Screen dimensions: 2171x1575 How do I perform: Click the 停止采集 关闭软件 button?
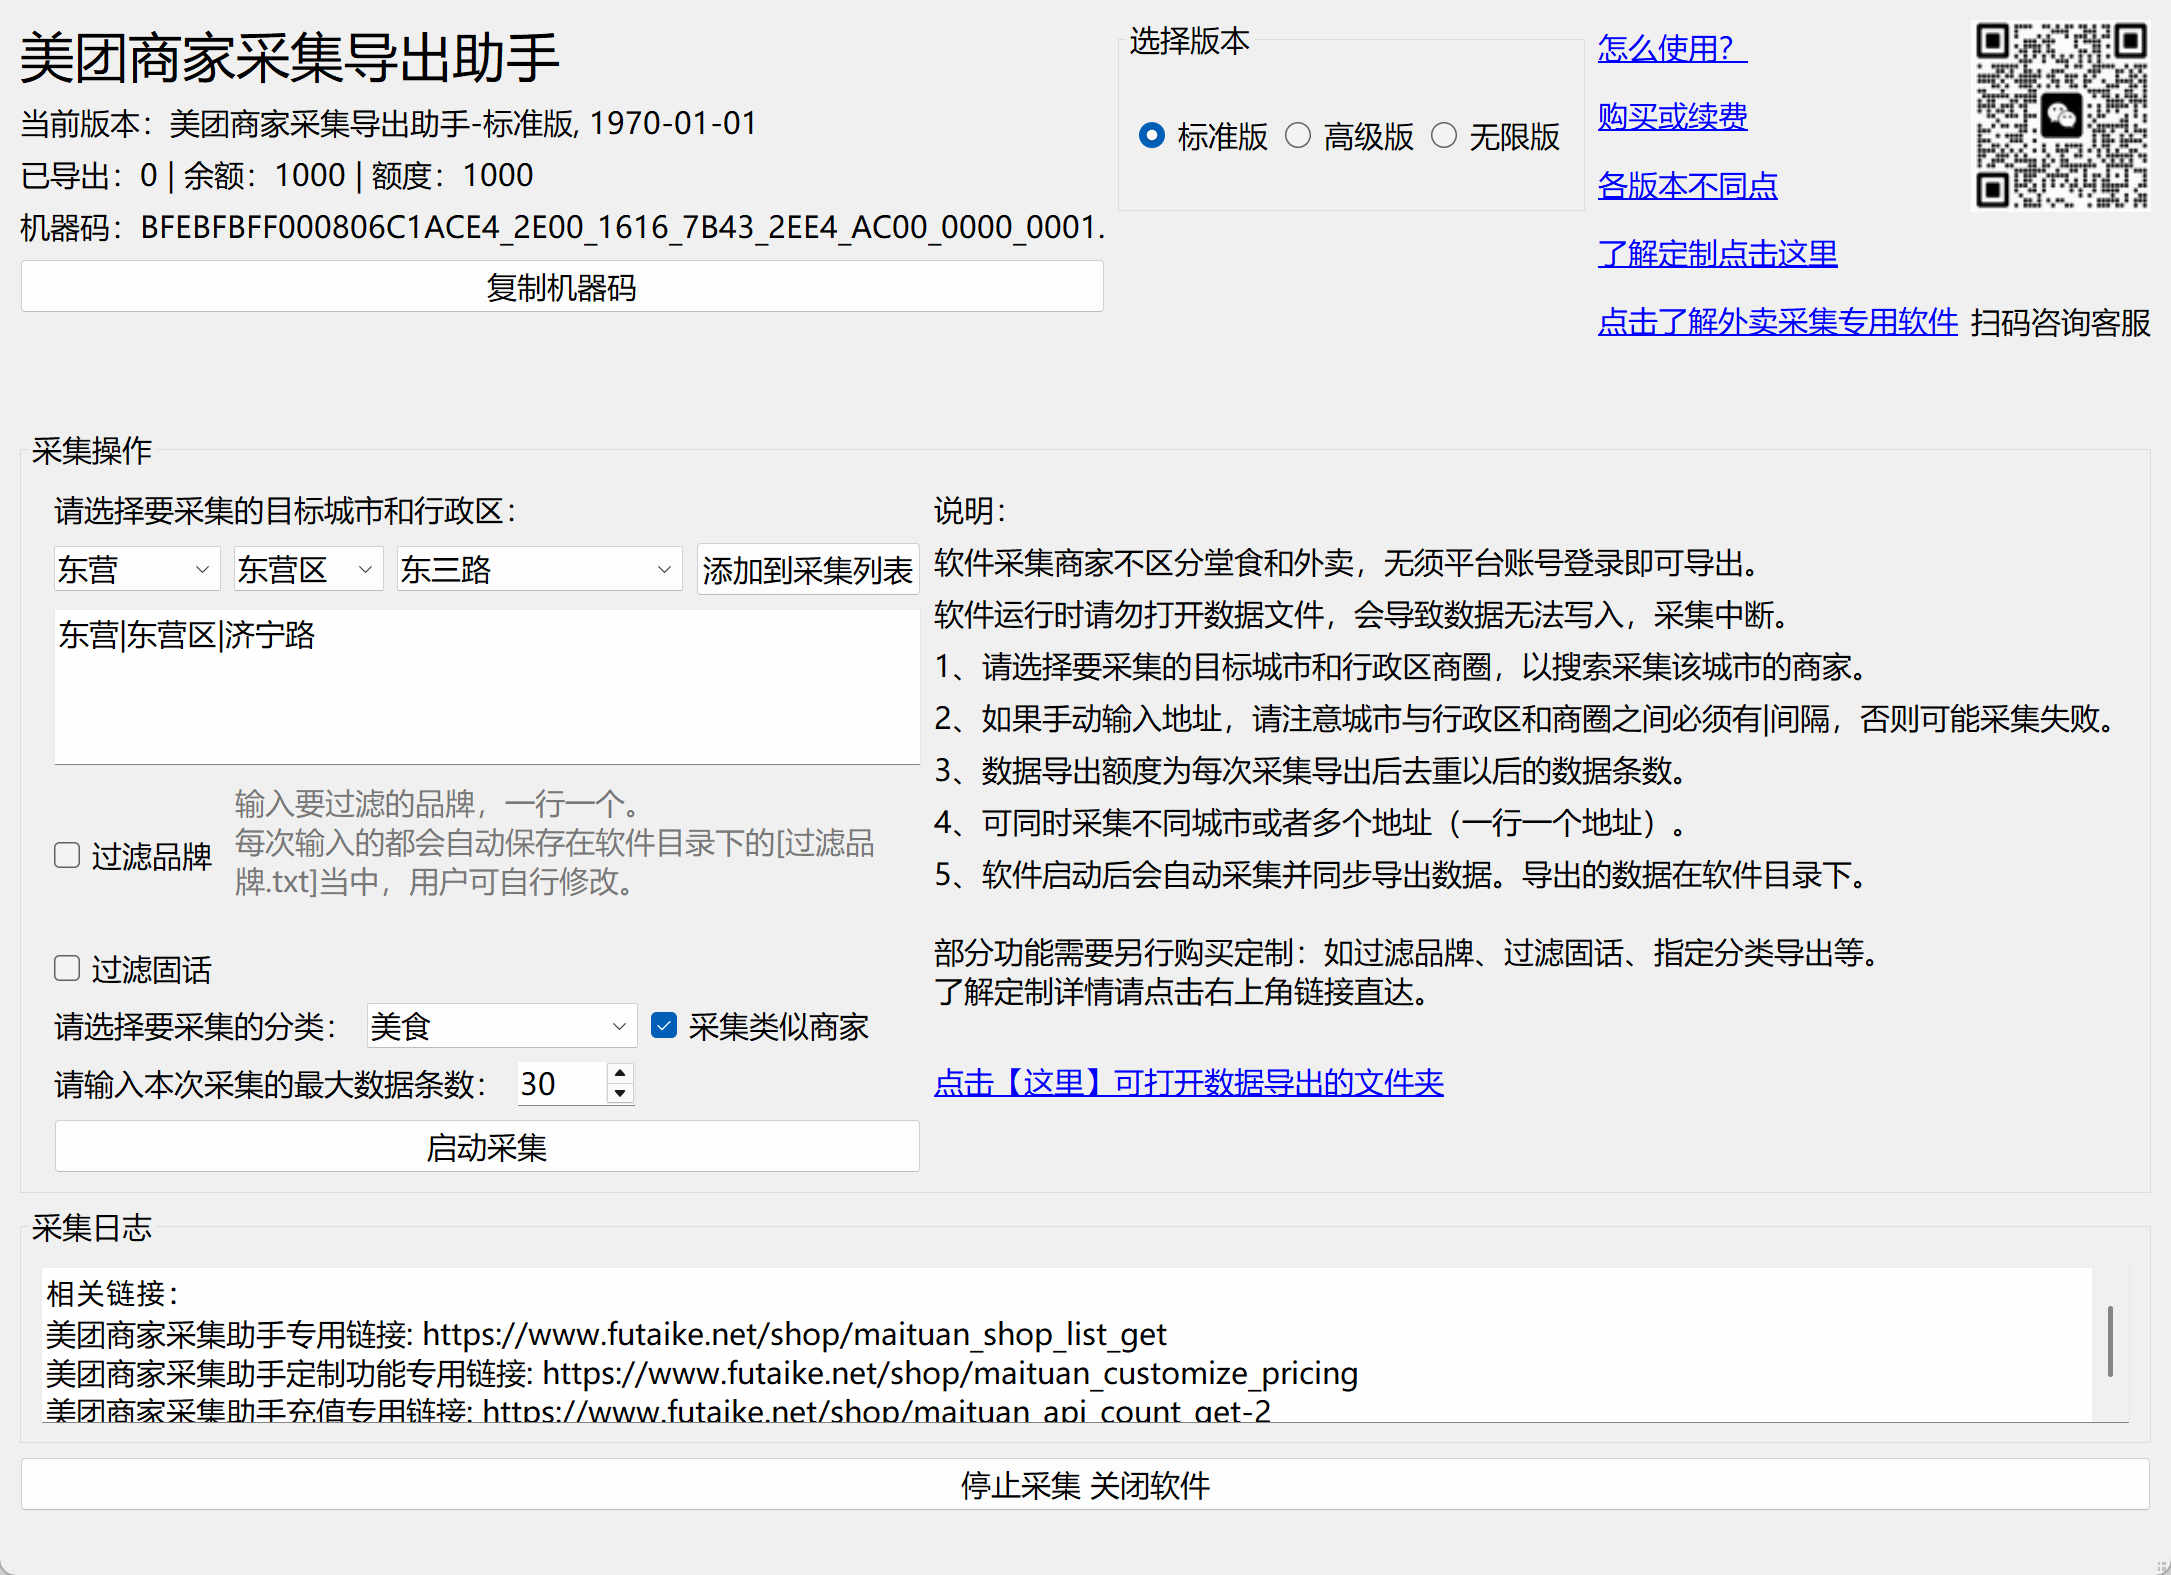tap(1085, 1485)
